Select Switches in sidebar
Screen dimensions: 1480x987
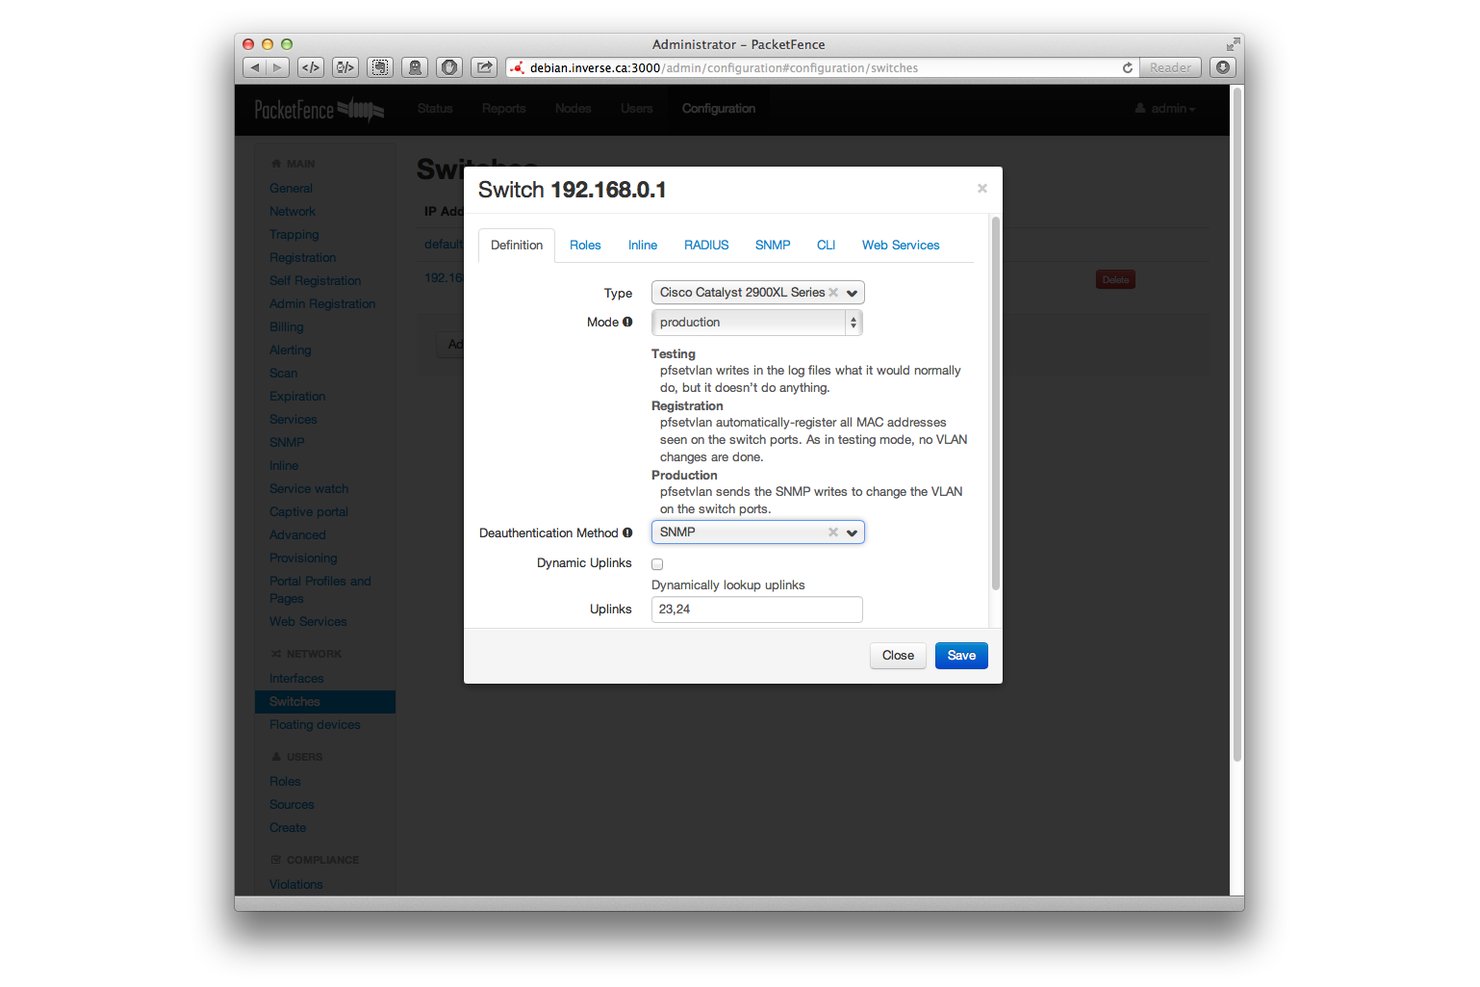click(325, 702)
